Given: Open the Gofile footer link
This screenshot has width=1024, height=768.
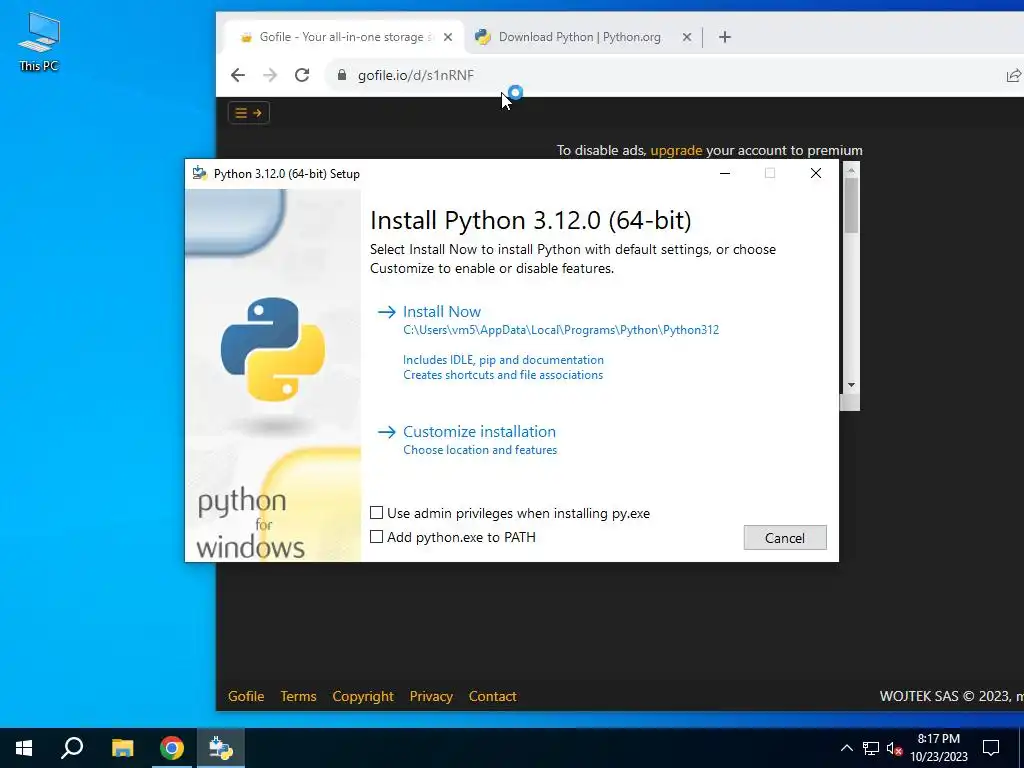Looking at the screenshot, I should click(x=246, y=696).
